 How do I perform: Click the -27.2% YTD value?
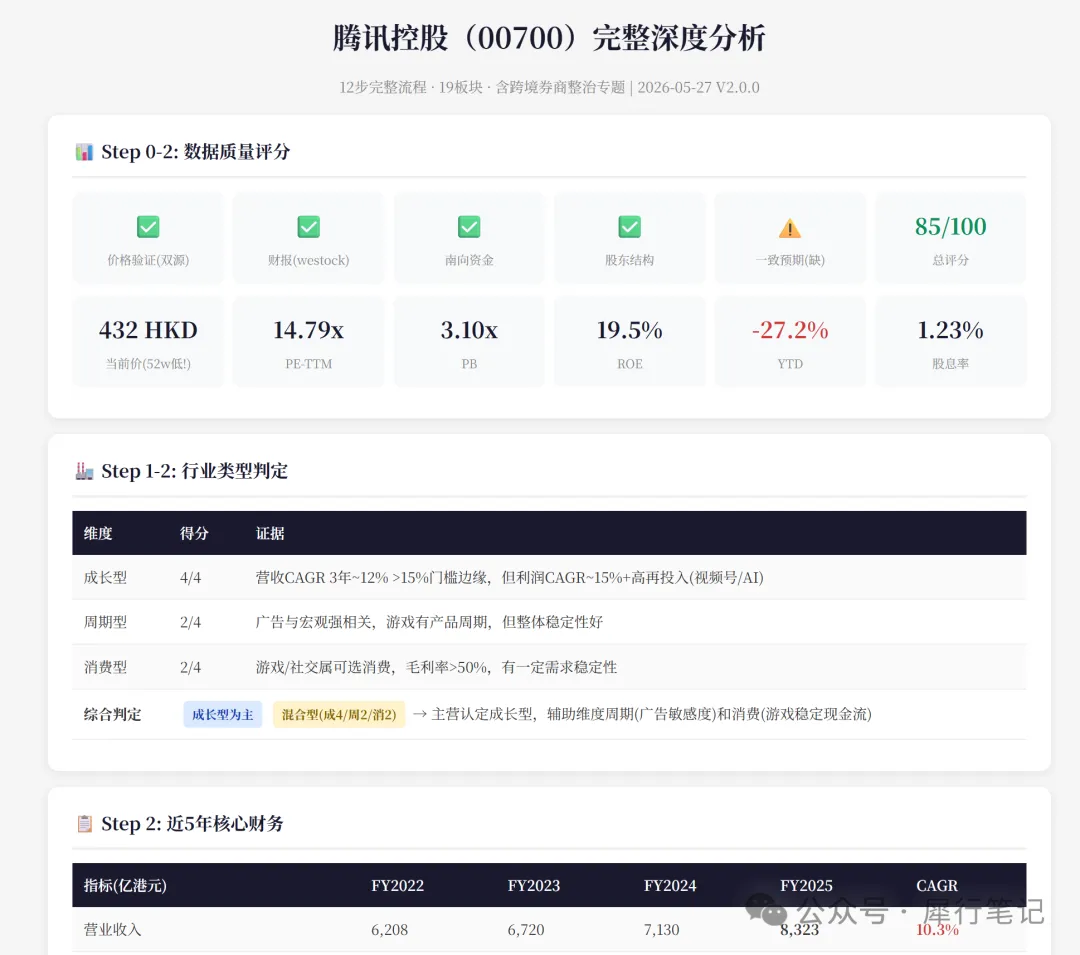[x=790, y=330]
